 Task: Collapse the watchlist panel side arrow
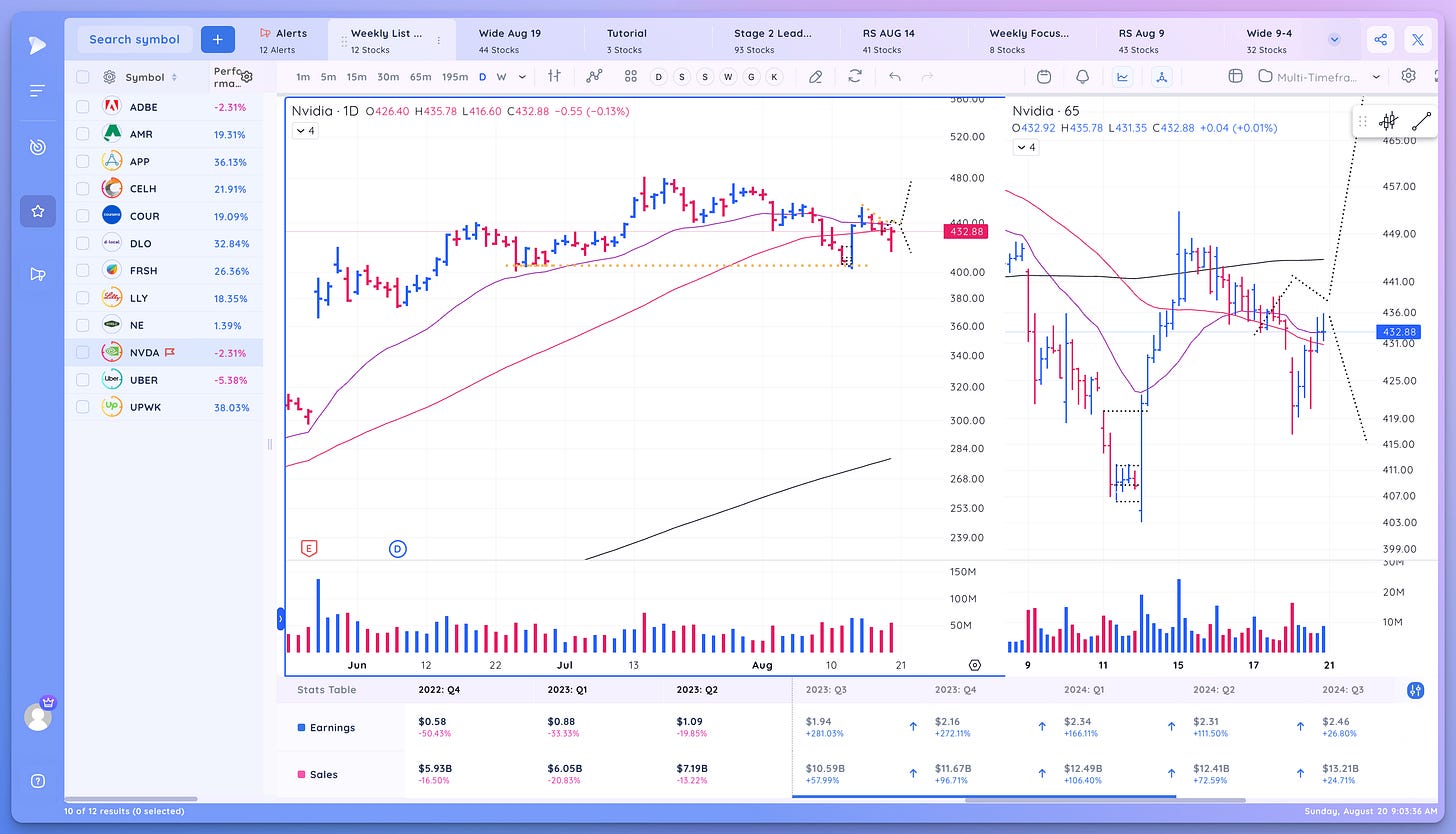[280, 620]
